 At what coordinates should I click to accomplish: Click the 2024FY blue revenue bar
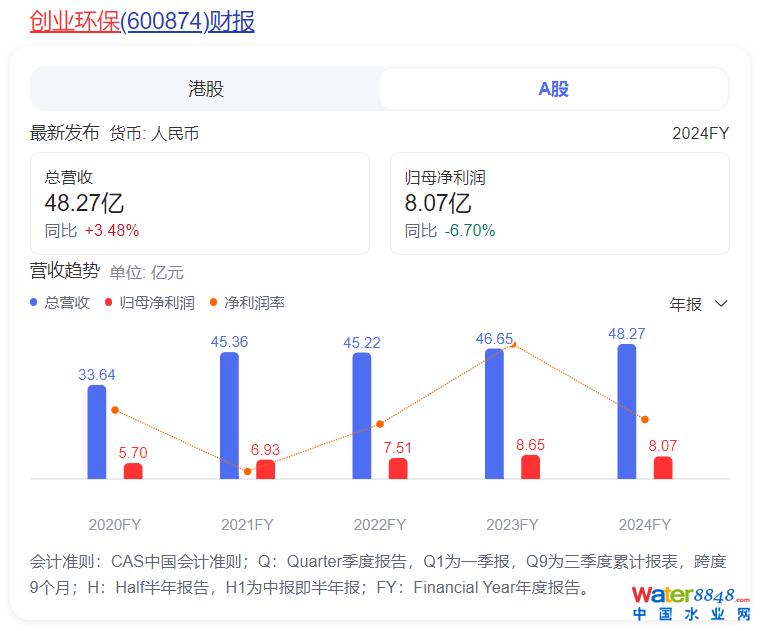coord(627,412)
